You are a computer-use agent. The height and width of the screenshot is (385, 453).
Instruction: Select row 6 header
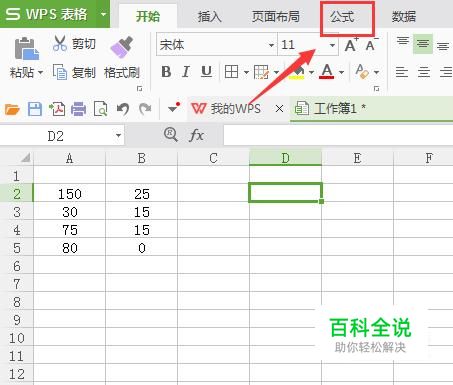17,266
